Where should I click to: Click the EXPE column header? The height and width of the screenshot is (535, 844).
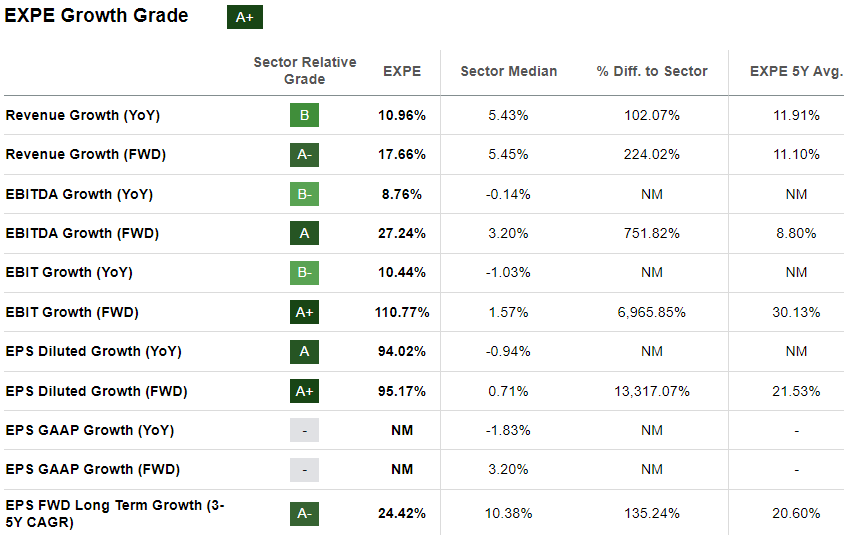point(402,71)
